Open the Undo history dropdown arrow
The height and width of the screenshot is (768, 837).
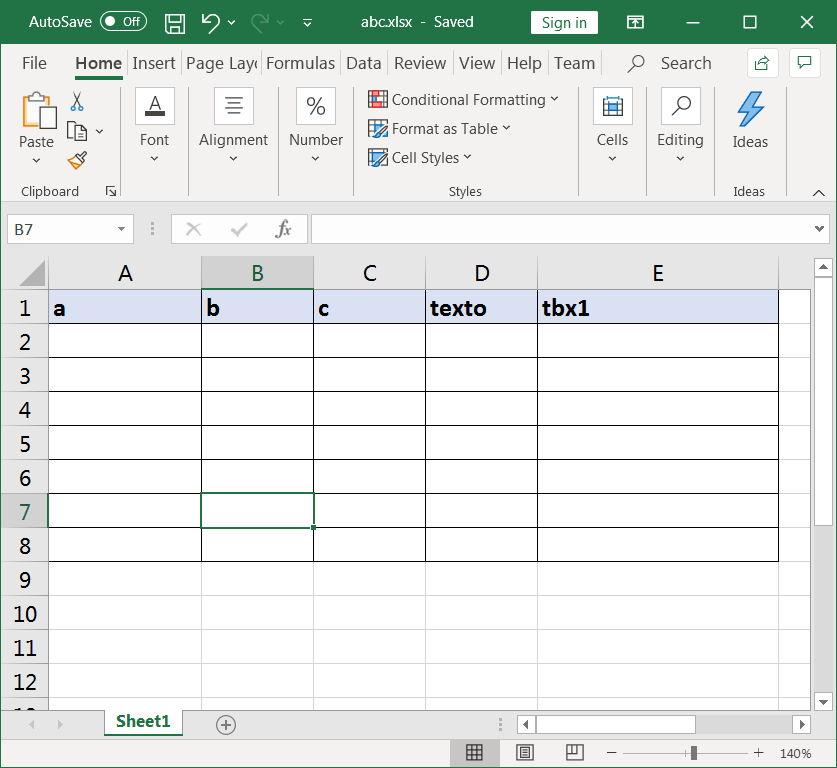(x=231, y=22)
